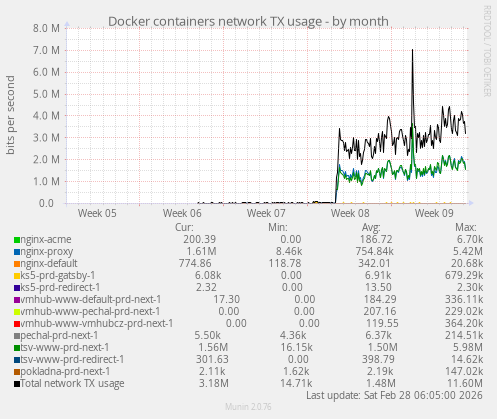Select the vmhub-www-default-prd-next-1 label
The width and height of the screenshot is (497, 419).
pyautogui.click(x=91, y=300)
